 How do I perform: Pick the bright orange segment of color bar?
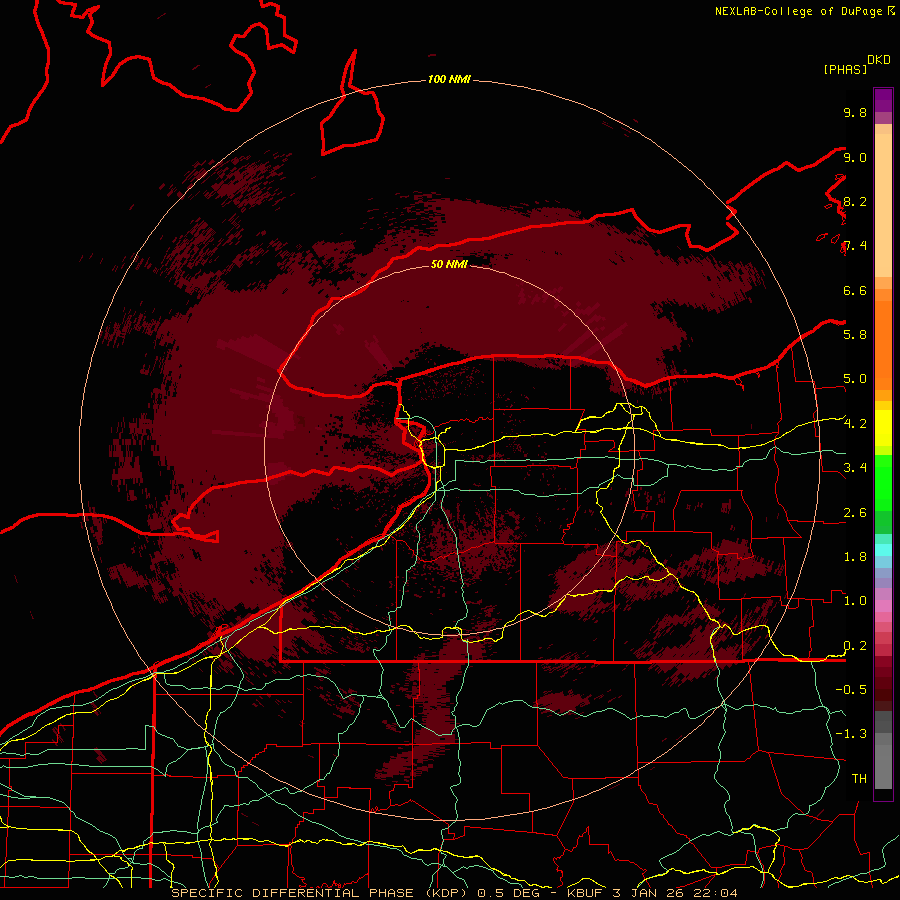pyautogui.click(x=883, y=346)
